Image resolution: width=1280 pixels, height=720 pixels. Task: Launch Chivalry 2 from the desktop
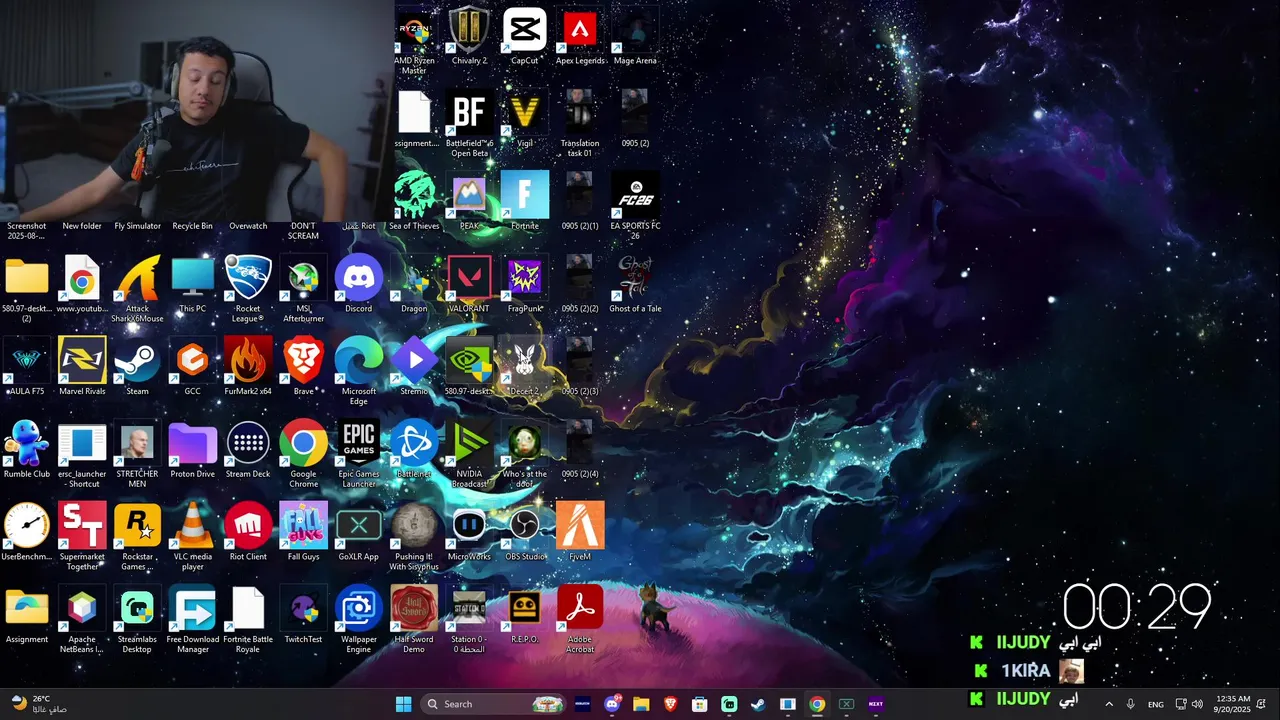(x=469, y=30)
